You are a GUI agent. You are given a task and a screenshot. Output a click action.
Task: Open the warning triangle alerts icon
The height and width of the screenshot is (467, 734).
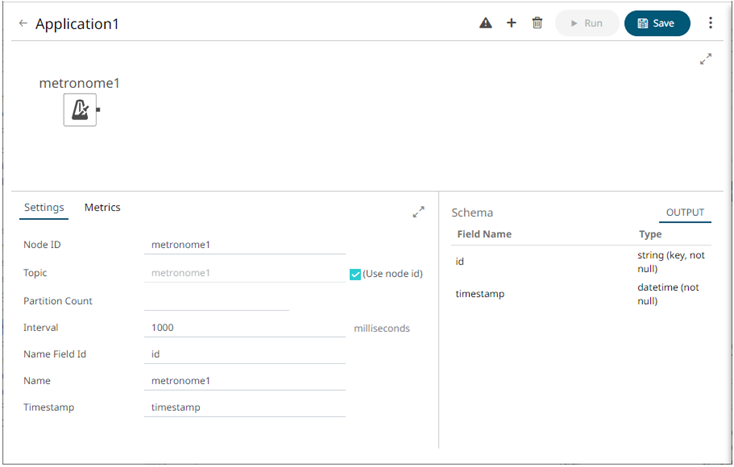point(486,23)
